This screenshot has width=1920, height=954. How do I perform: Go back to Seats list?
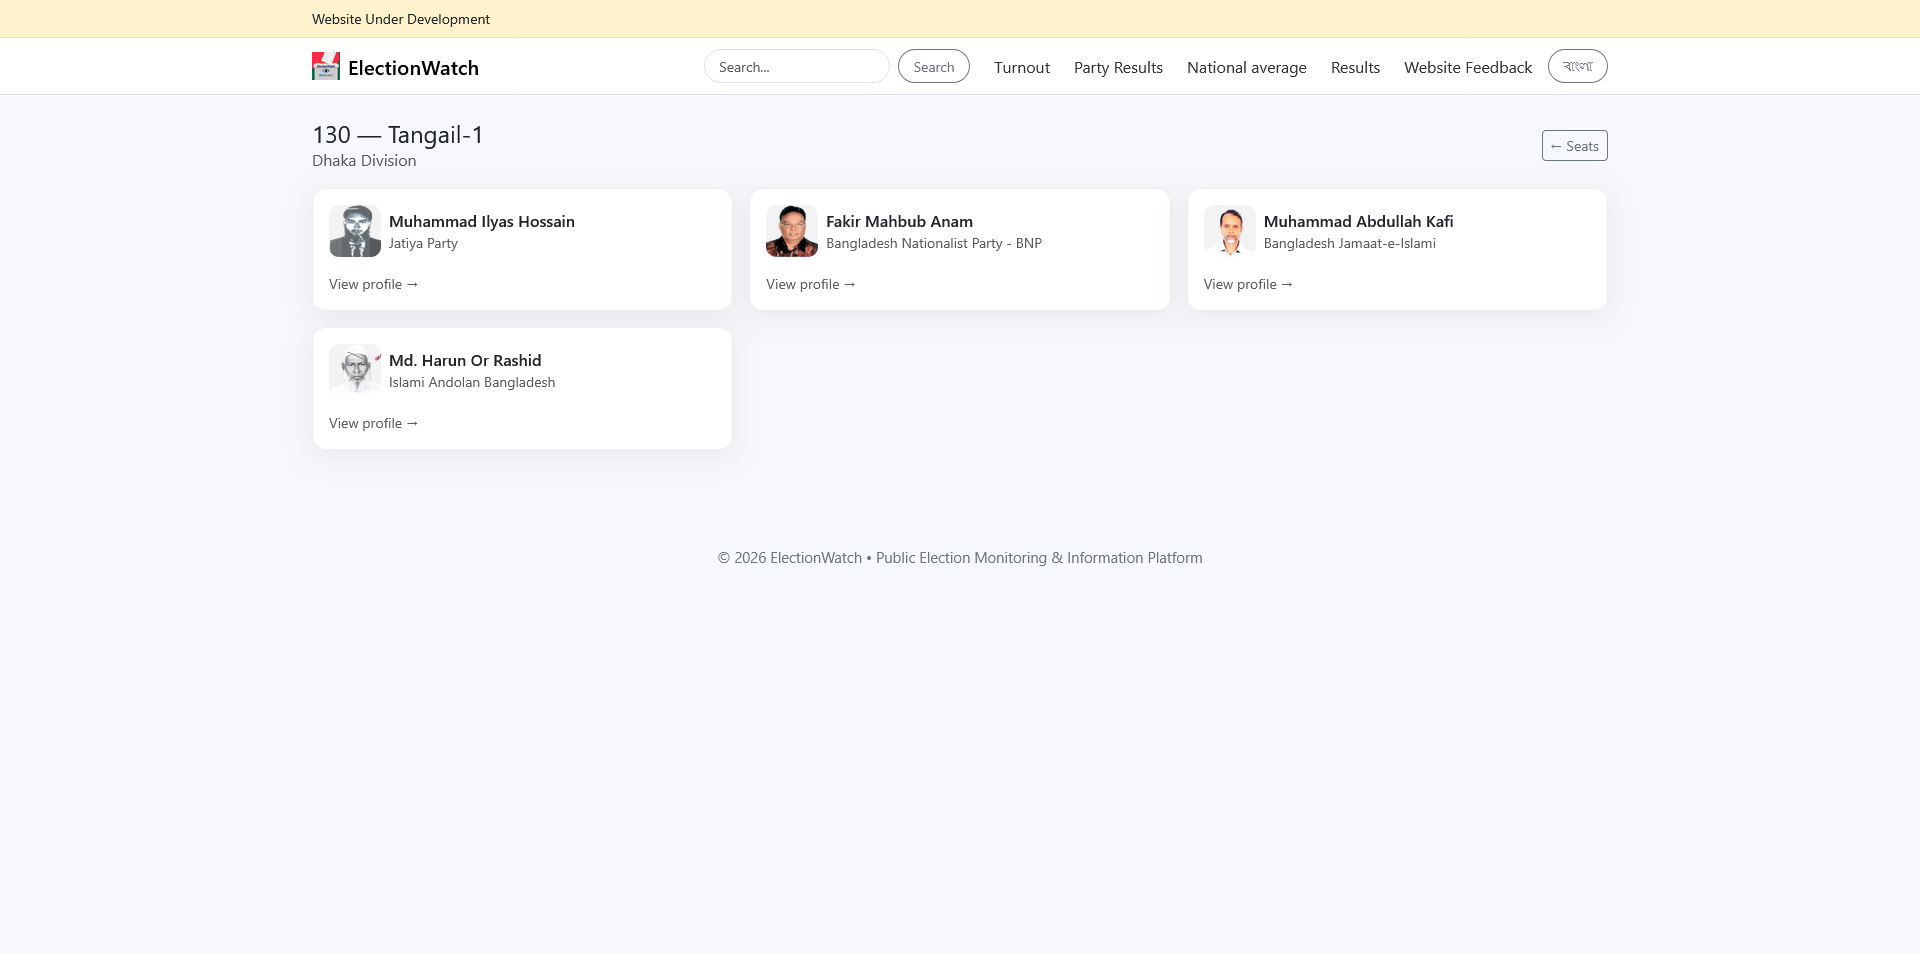click(x=1574, y=146)
